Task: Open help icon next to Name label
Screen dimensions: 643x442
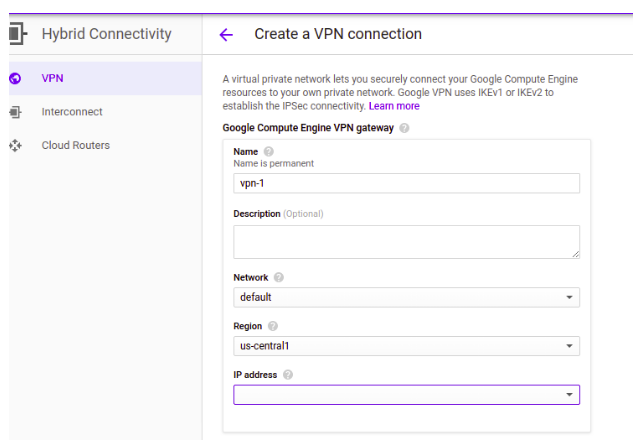Action: coord(269,152)
